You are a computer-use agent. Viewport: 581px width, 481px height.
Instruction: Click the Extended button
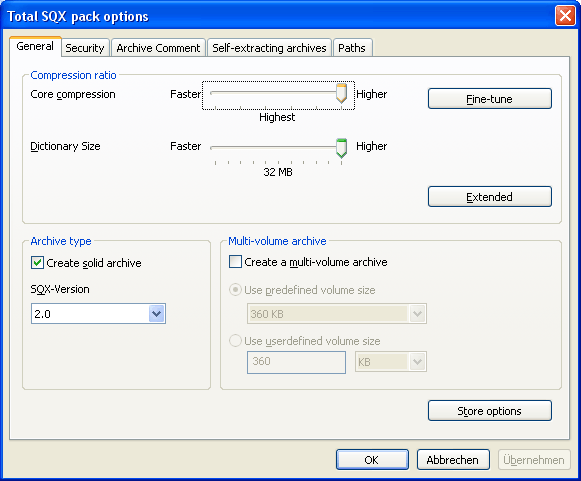click(x=489, y=196)
